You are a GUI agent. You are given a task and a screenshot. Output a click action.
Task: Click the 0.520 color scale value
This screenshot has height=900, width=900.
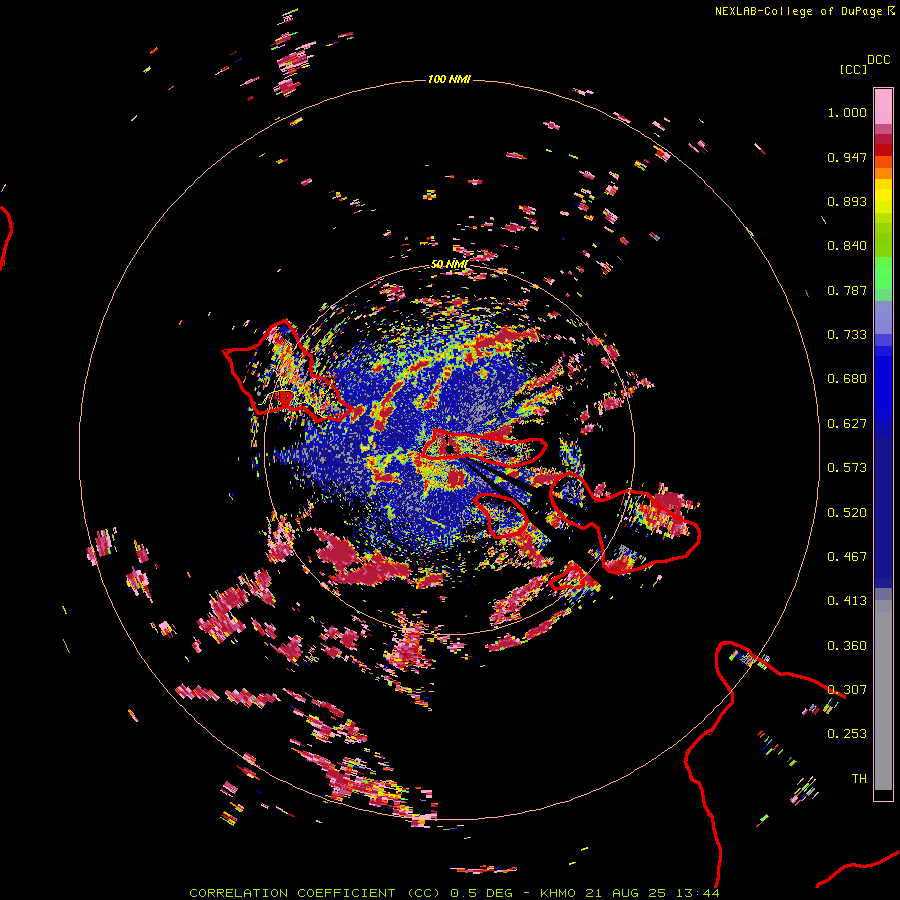847,513
